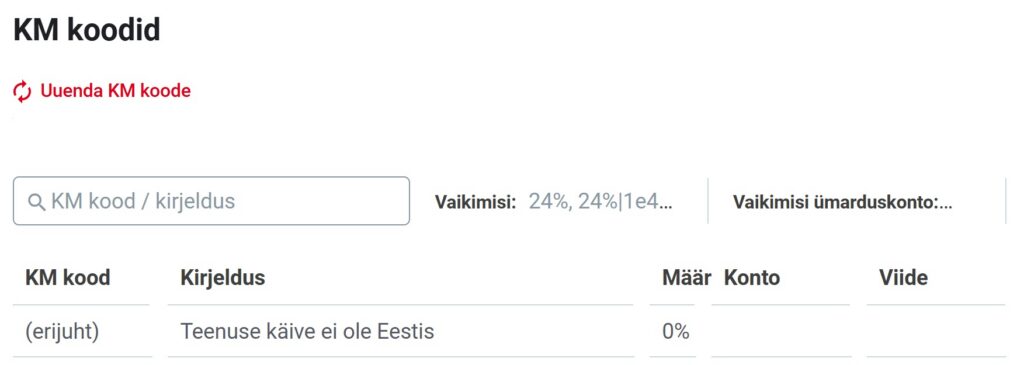Click the red refresh arrows icon
This screenshot has width=1024, height=365.
(x=22, y=91)
